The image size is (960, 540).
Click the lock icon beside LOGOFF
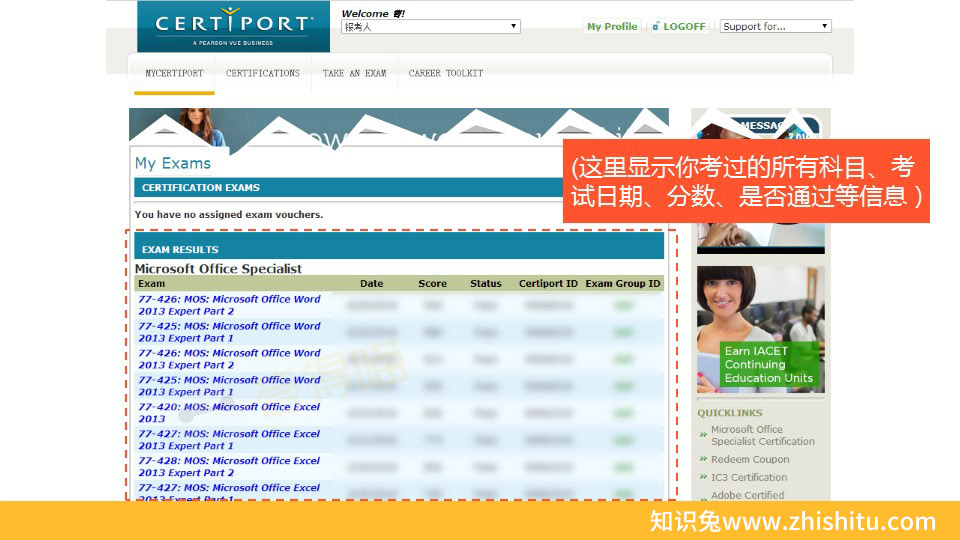pyautogui.click(x=656, y=26)
